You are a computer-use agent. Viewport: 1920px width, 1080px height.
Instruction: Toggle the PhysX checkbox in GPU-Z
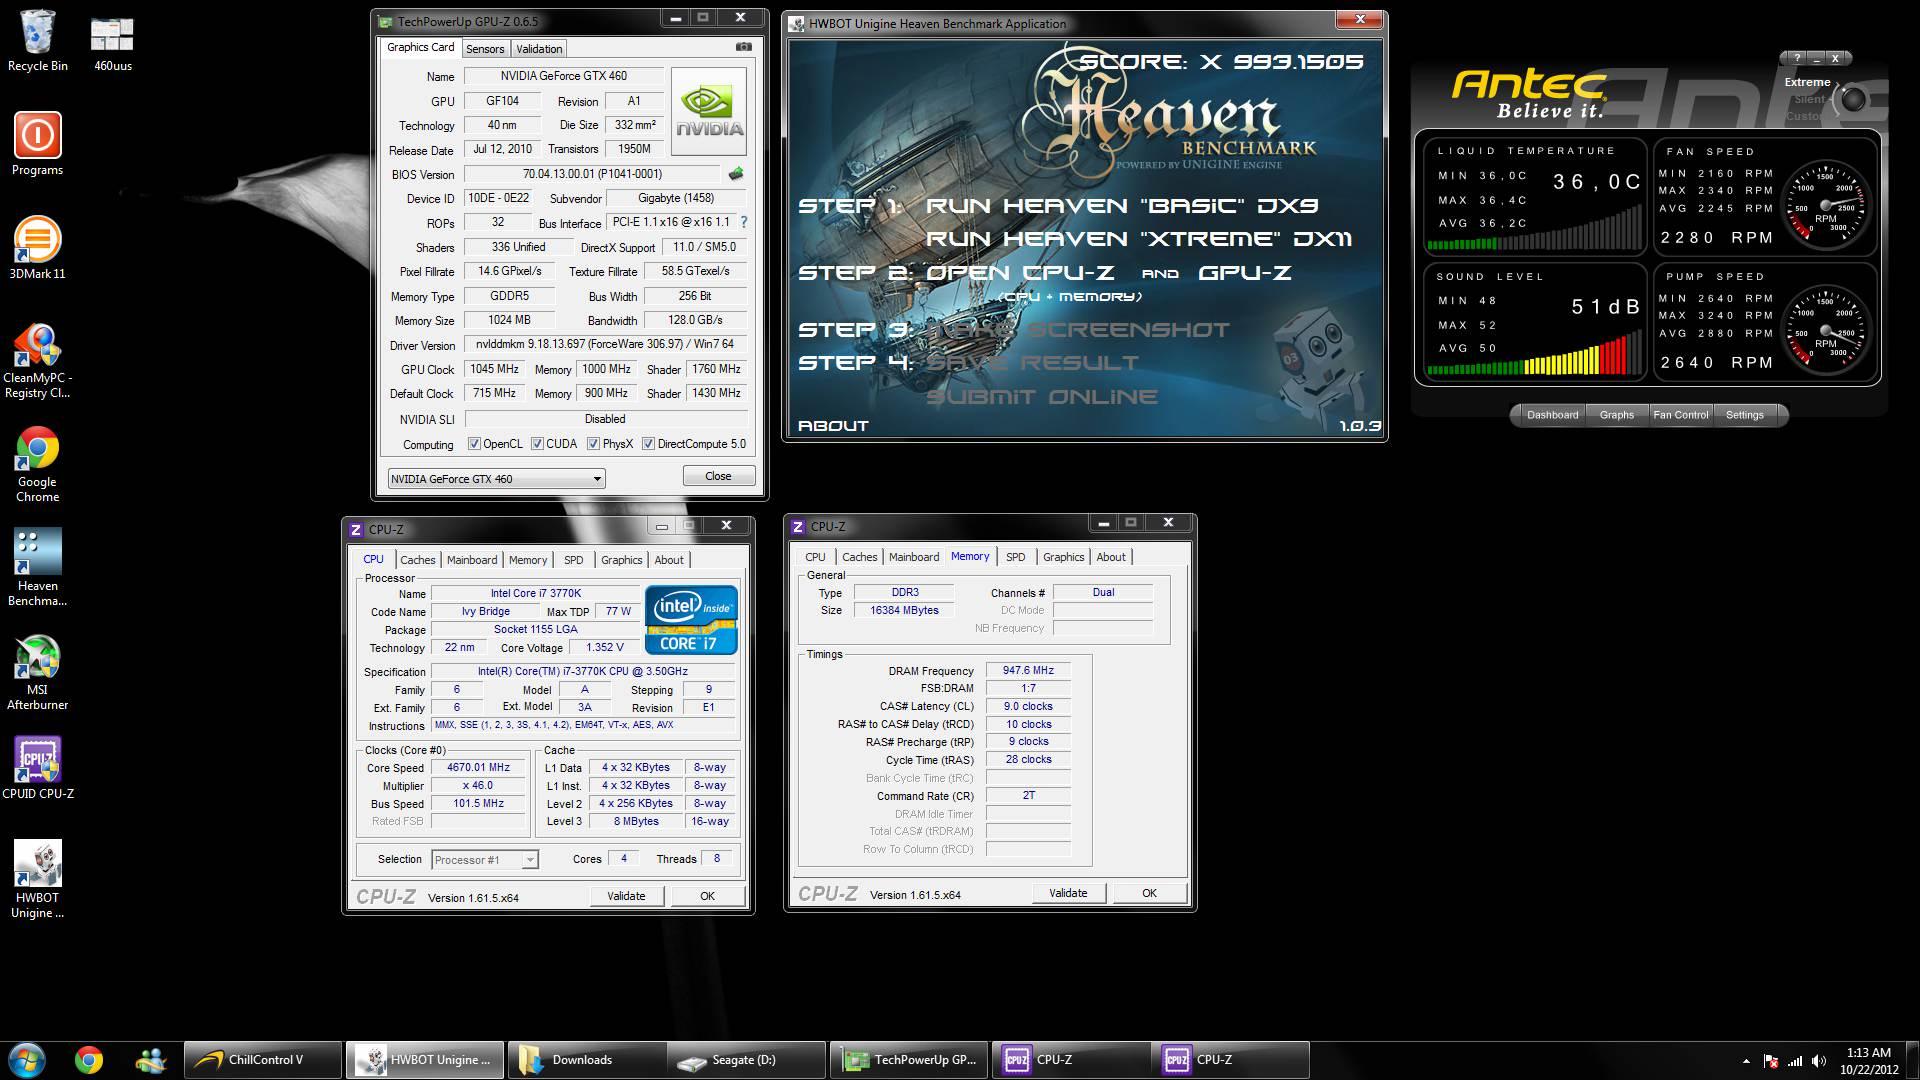(593, 444)
